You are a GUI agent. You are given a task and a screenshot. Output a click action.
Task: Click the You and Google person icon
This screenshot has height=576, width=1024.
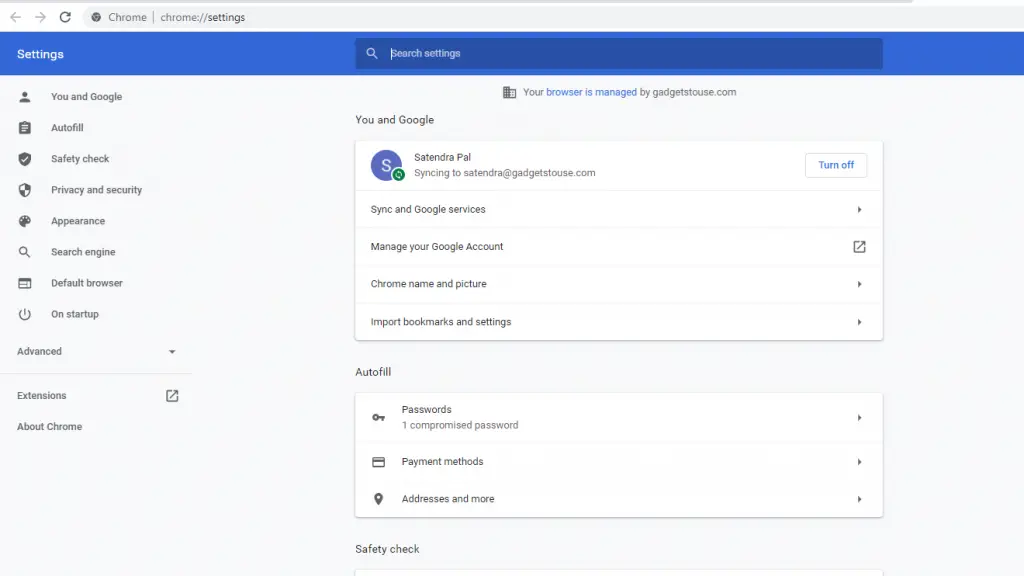pos(25,97)
